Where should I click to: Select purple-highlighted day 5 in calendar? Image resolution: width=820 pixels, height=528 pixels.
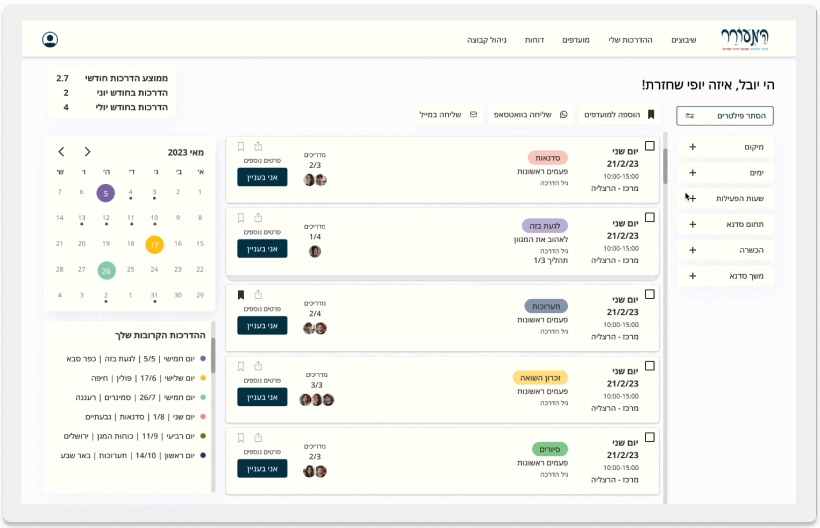pyautogui.click(x=106, y=193)
